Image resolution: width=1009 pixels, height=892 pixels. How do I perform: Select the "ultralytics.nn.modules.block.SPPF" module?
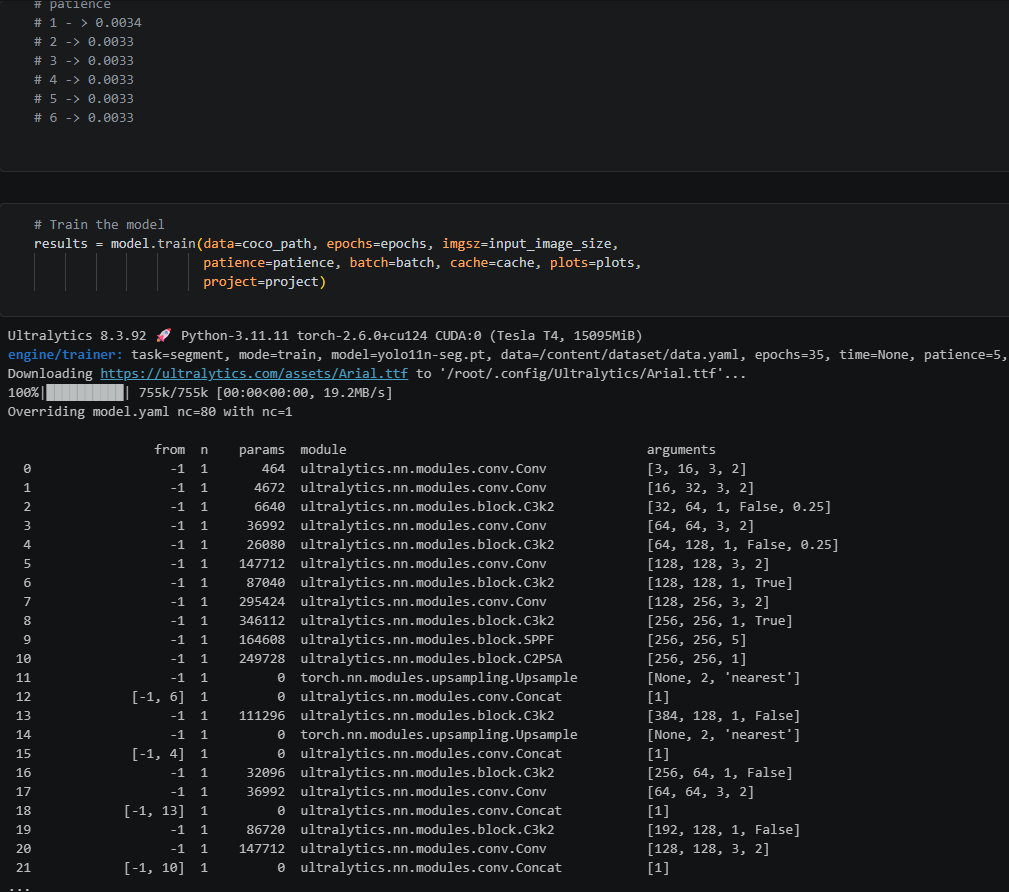(427, 640)
